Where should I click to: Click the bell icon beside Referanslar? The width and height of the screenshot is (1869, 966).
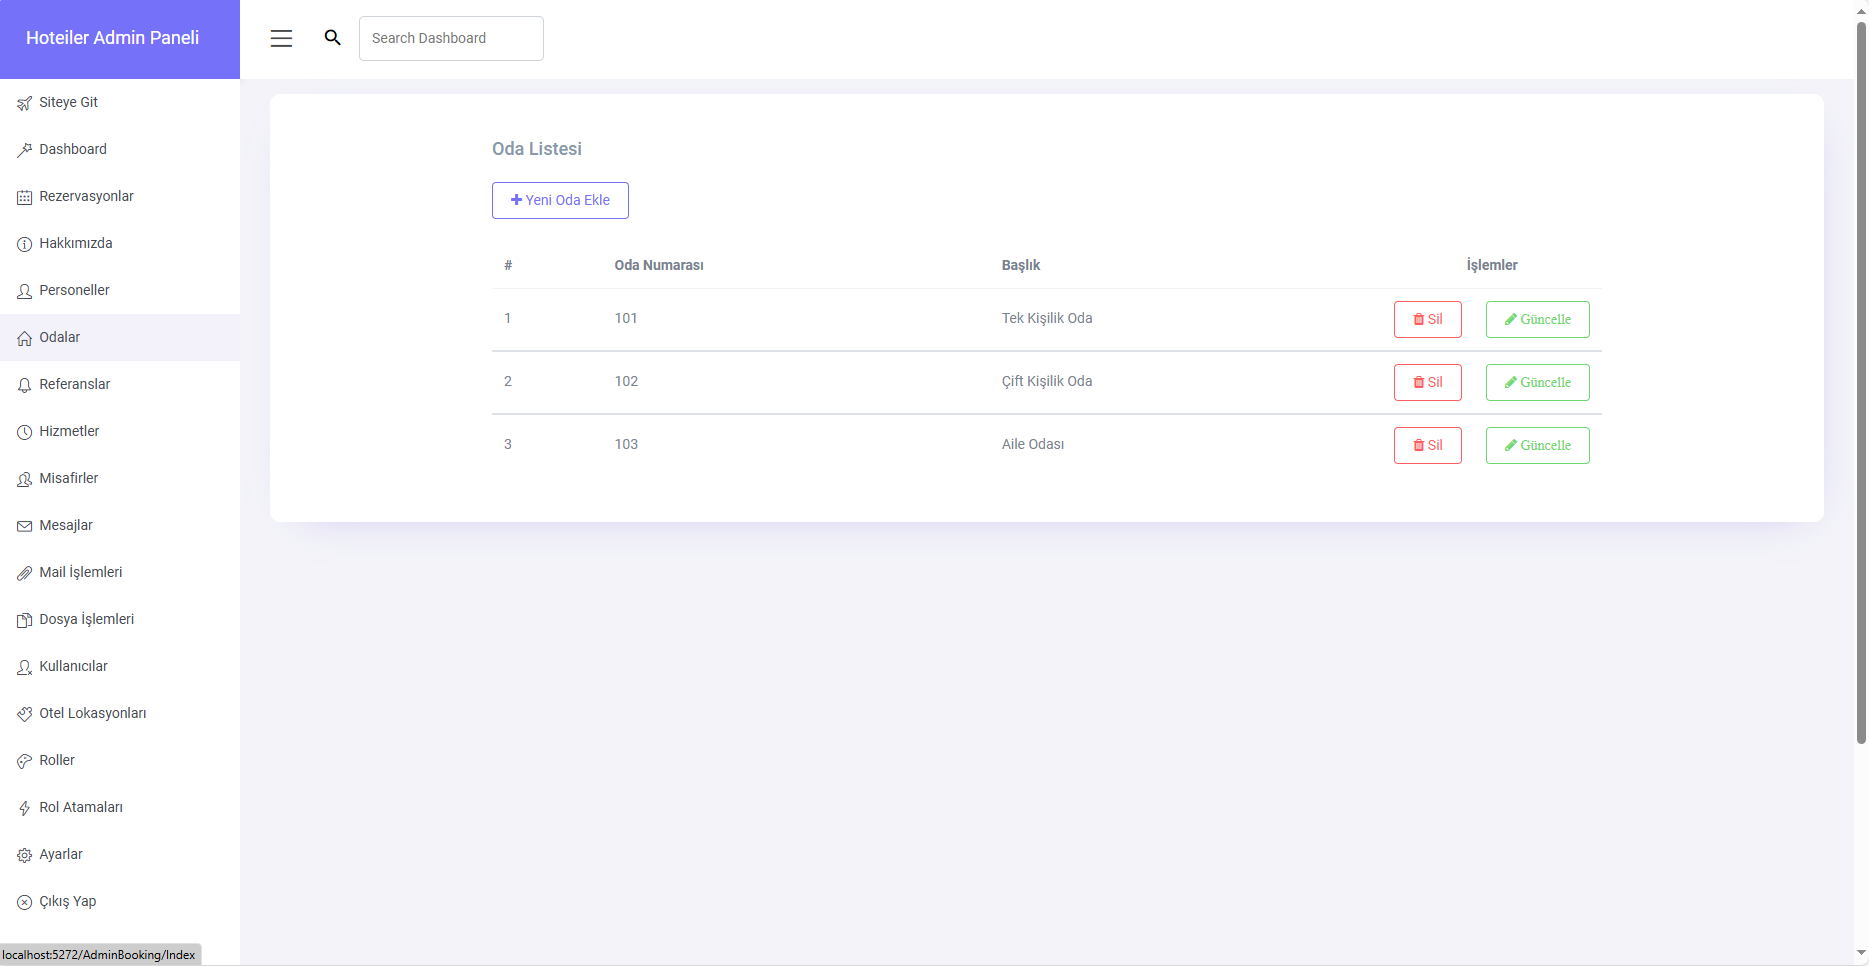(x=24, y=385)
